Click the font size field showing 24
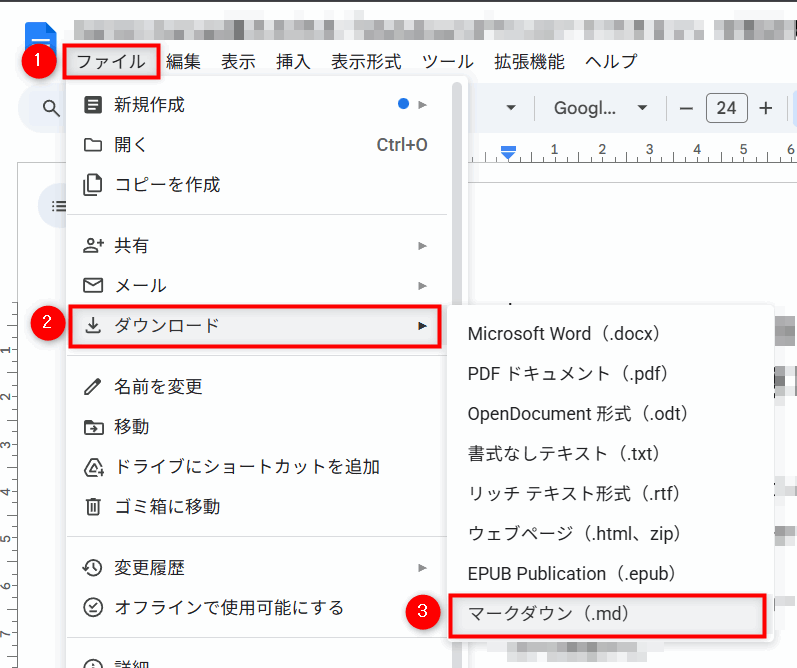Viewport: 797px width, 668px height. (x=726, y=108)
